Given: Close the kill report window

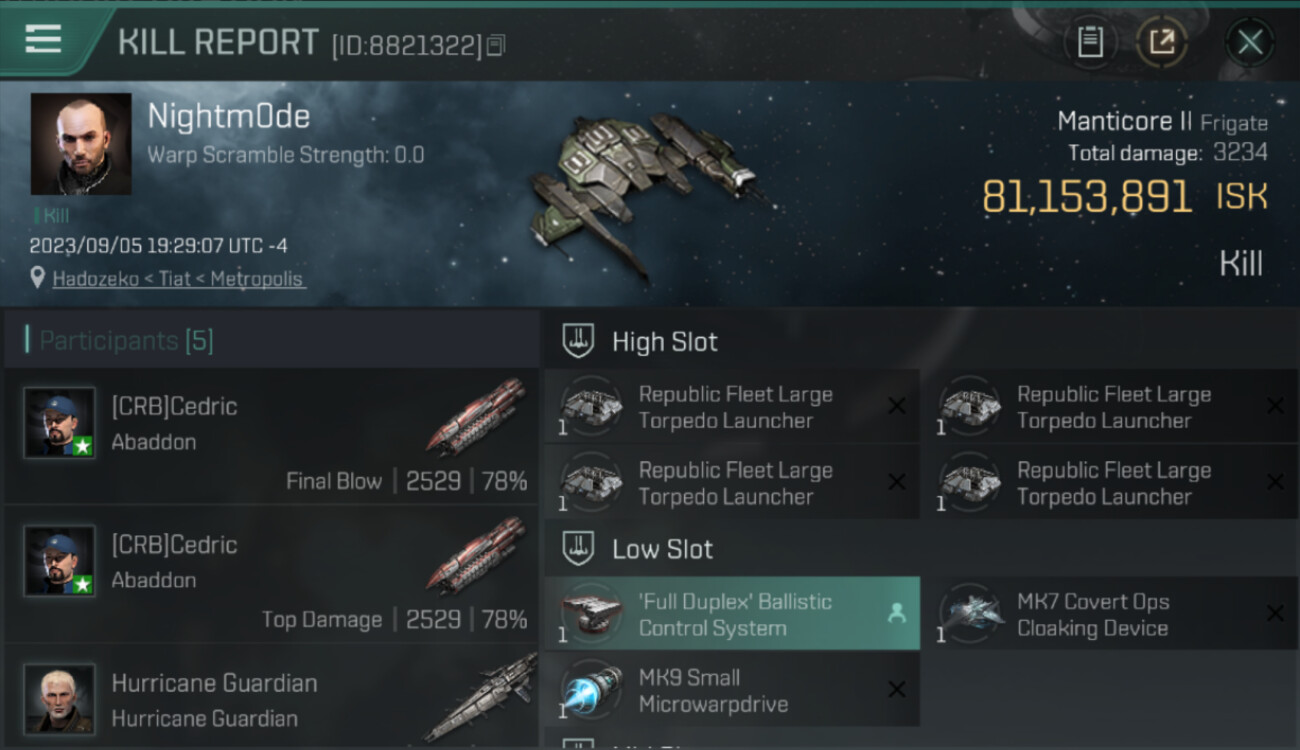Looking at the screenshot, I should point(1250,42).
